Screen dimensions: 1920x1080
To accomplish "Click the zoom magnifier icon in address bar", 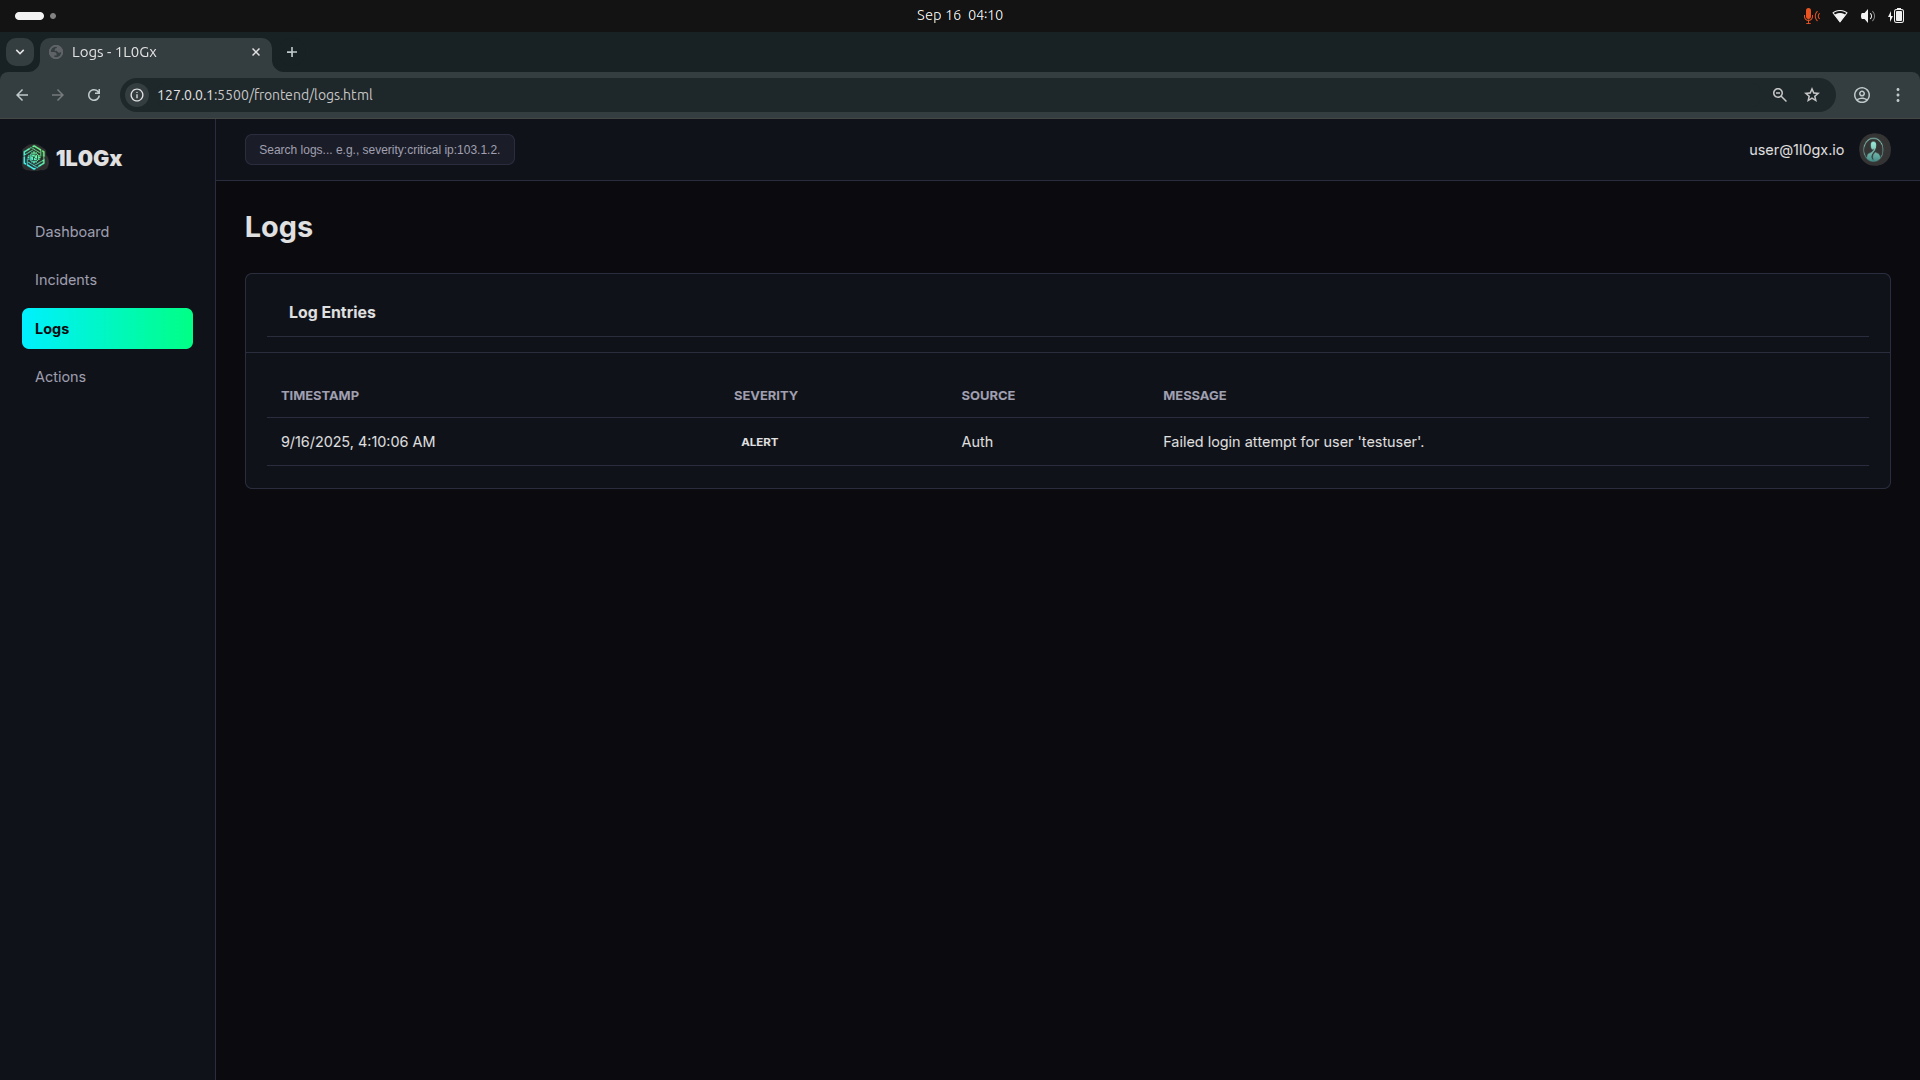I will [1779, 95].
